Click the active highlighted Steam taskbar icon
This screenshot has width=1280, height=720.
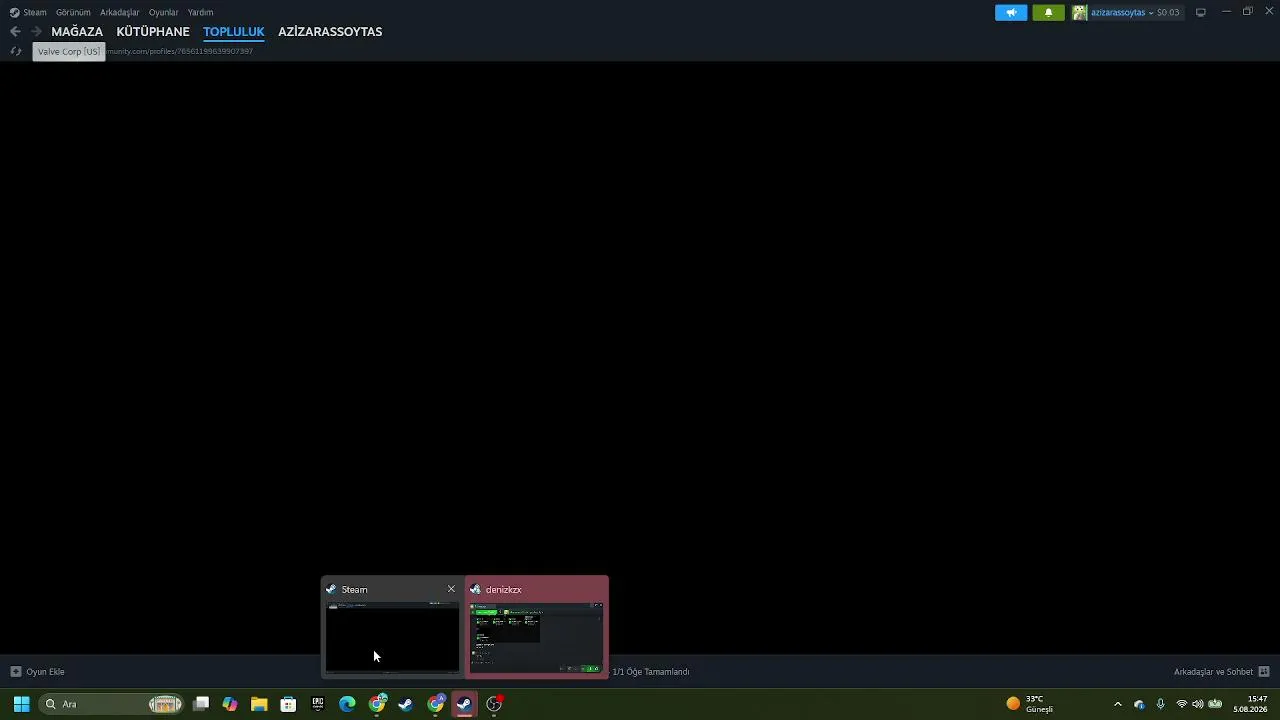(464, 704)
